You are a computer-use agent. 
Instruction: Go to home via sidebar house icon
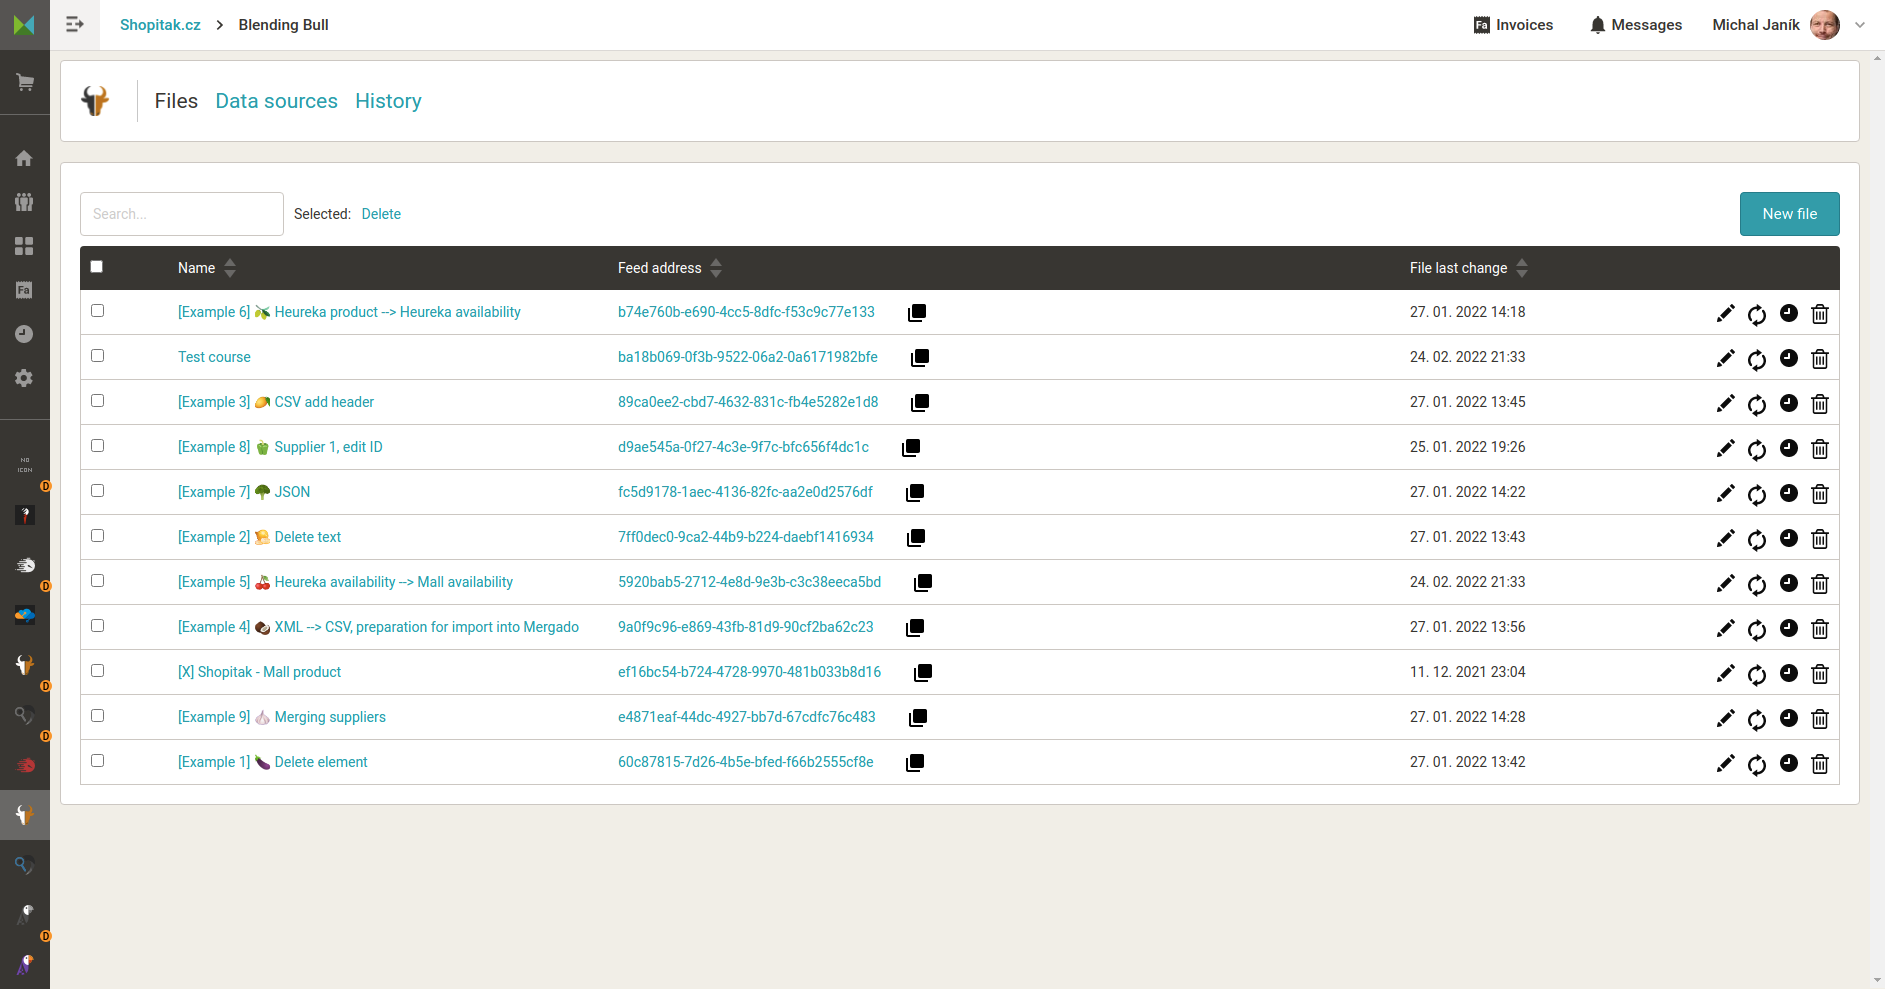[x=24, y=158]
